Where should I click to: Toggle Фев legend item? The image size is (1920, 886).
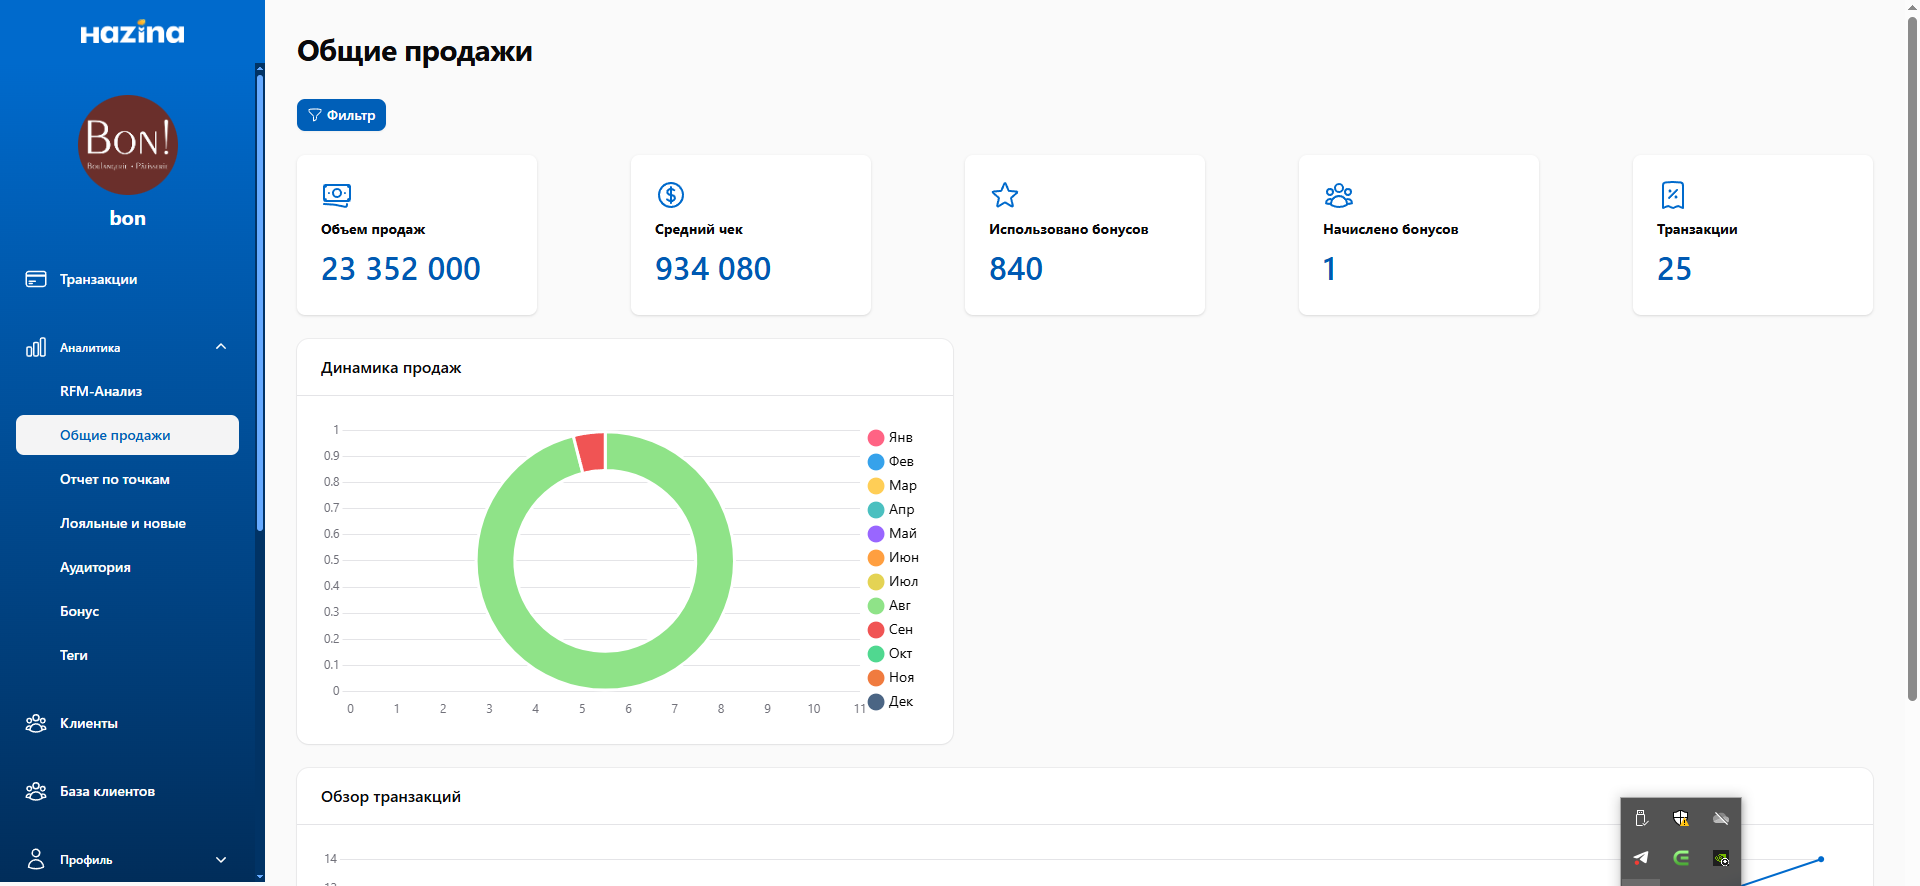(890, 461)
